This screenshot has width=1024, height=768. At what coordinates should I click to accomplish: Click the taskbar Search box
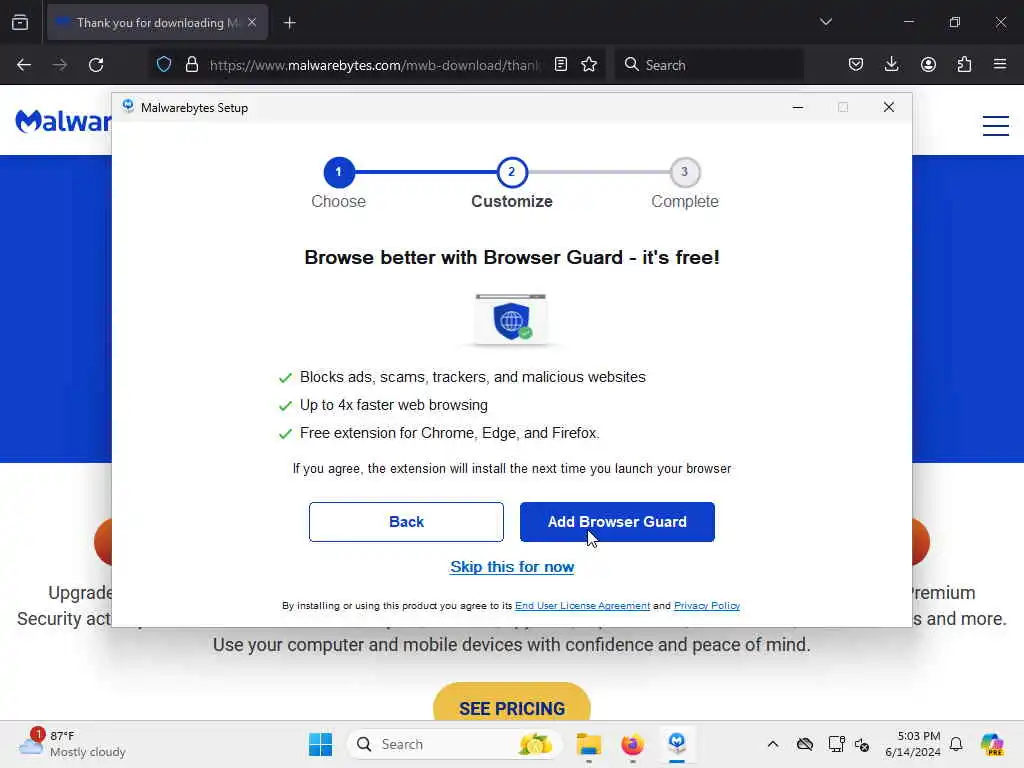[455, 744]
